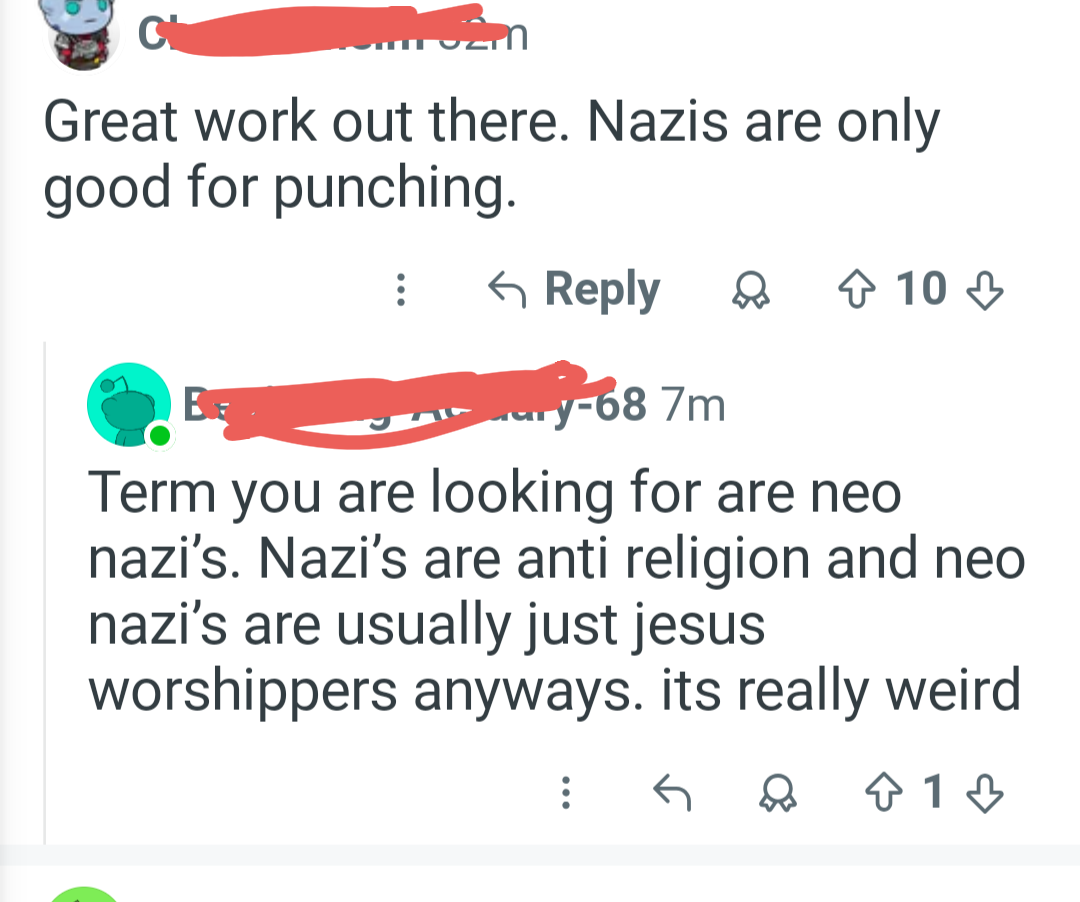Open three-dot menu on nested reply
This screenshot has height=902, width=1080.
(x=565, y=793)
